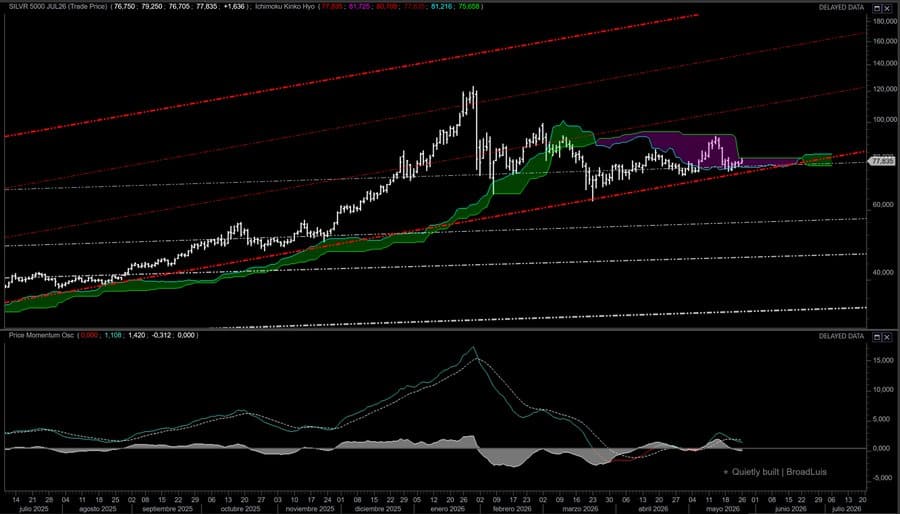Close the Price Momentum Osc panel

click(887, 337)
